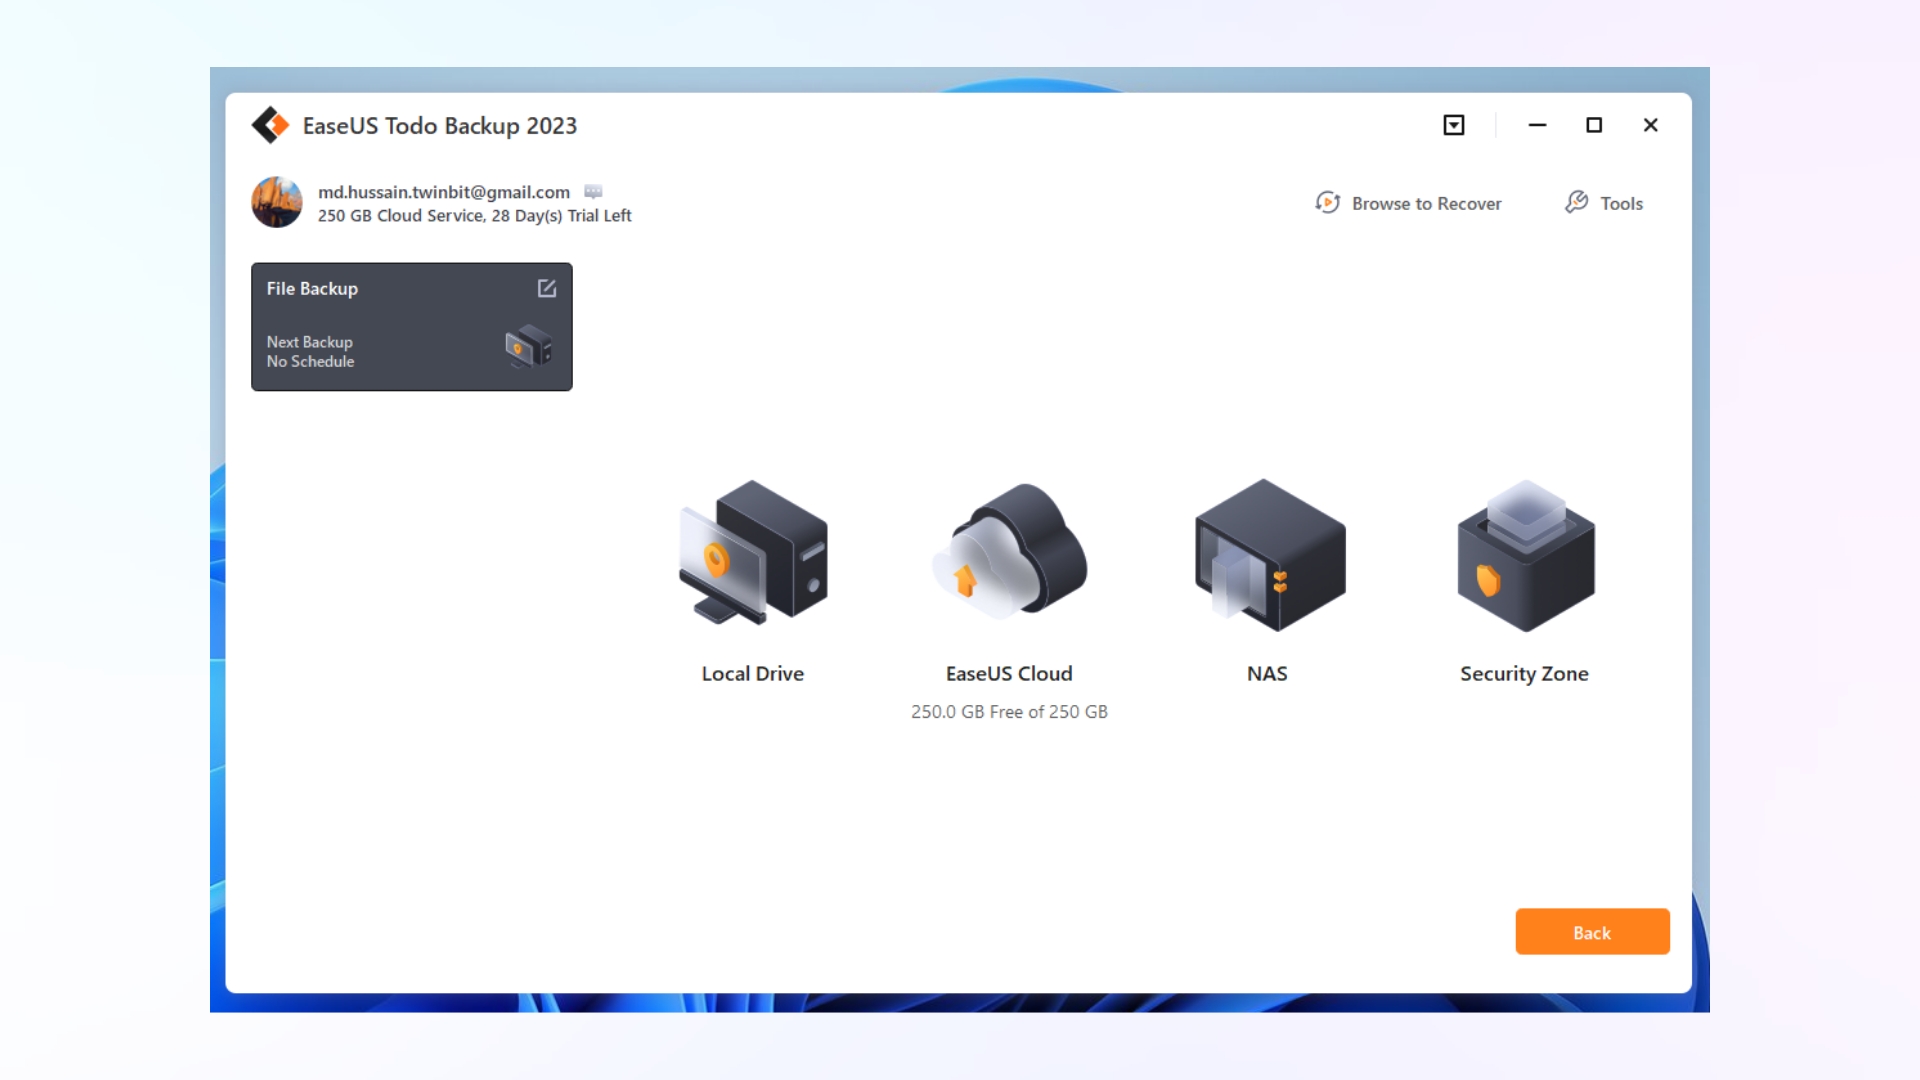Click the EaseUS Cloud label

[x=1009, y=674]
